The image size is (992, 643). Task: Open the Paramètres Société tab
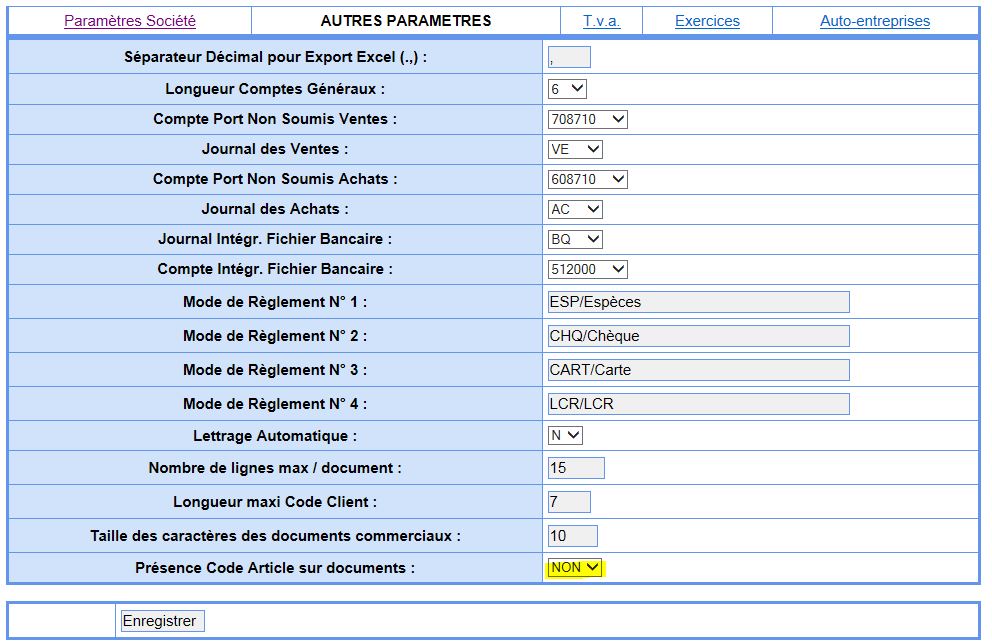point(130,21)
